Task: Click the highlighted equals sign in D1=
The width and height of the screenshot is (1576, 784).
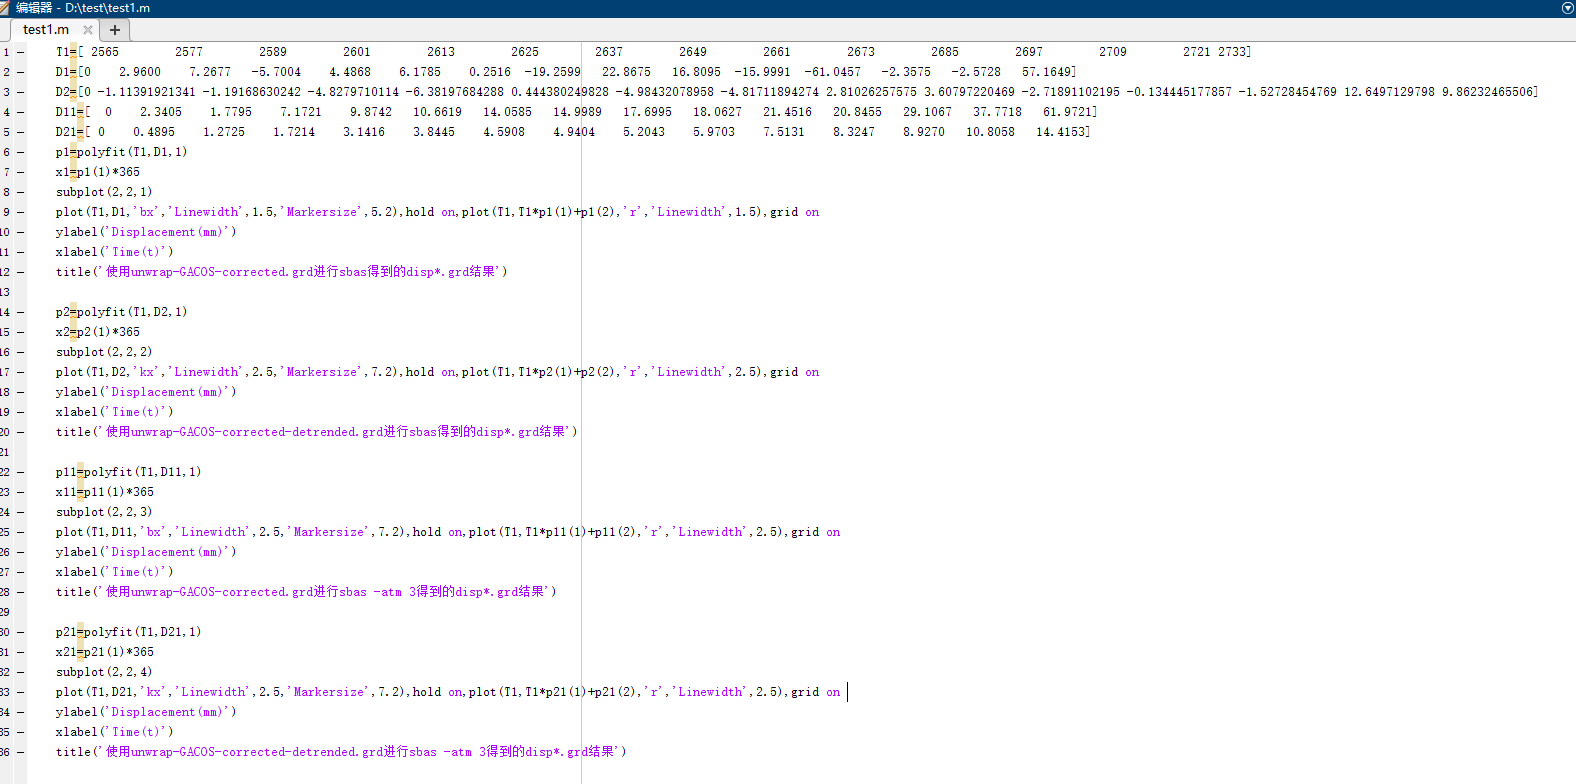Action: coord(74,72)
